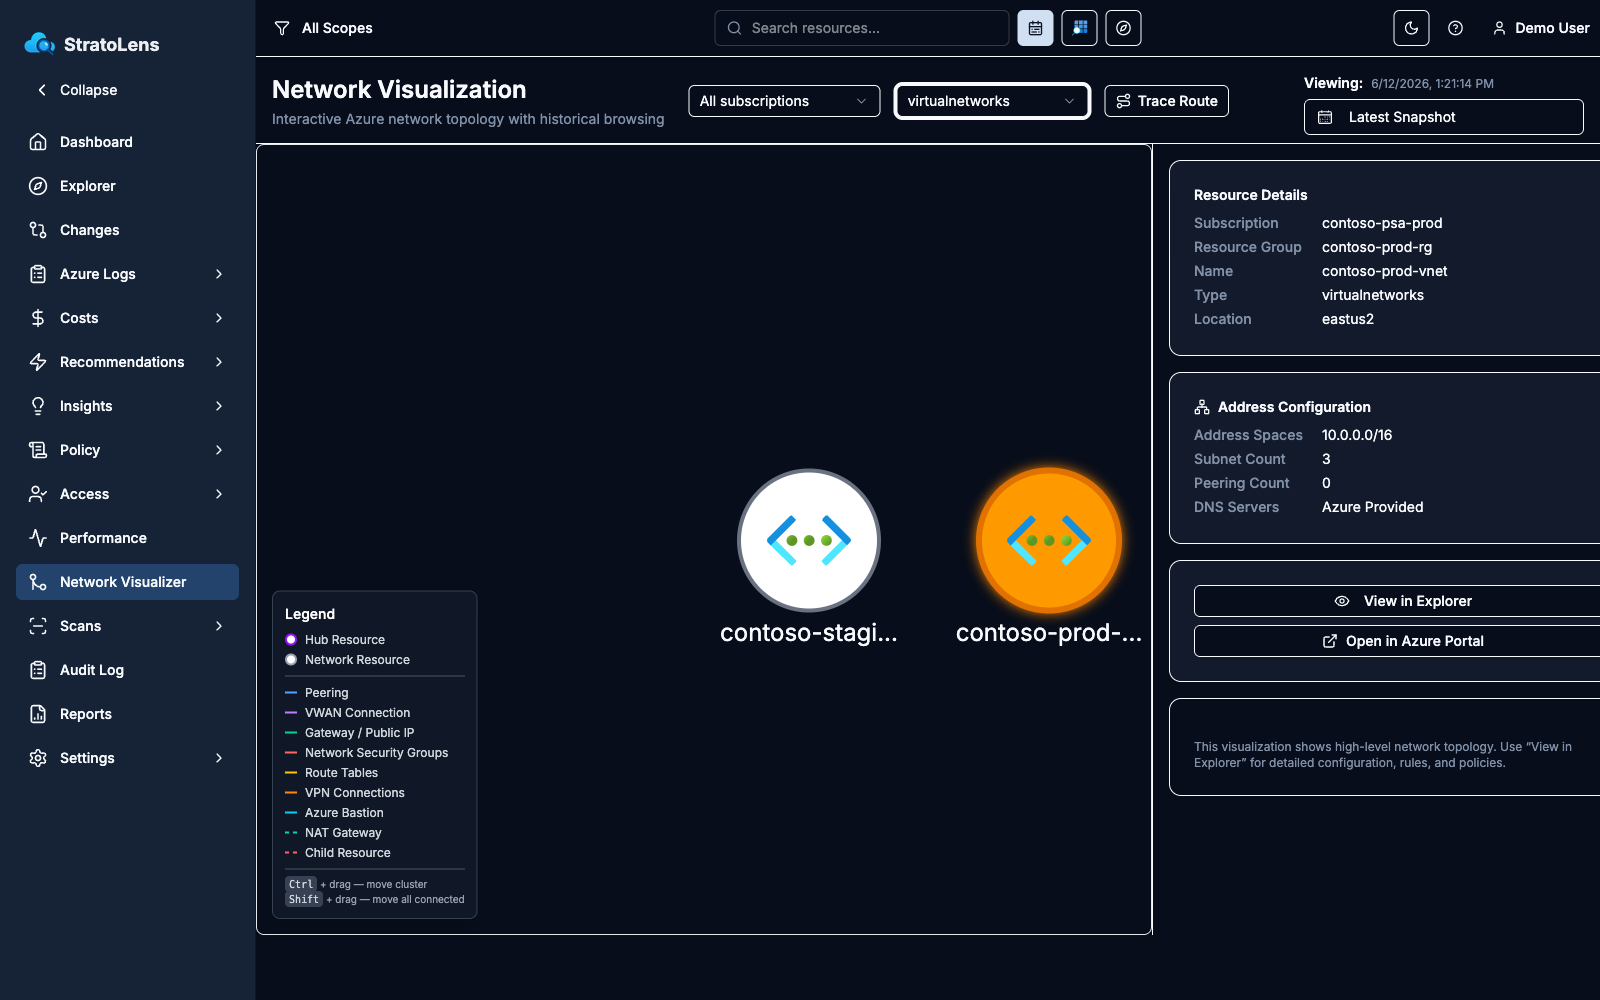Viewport: 1600px width, 1000px height.
Task: Click the Address Configuration network icon
Action: [x=1202, y=407]
